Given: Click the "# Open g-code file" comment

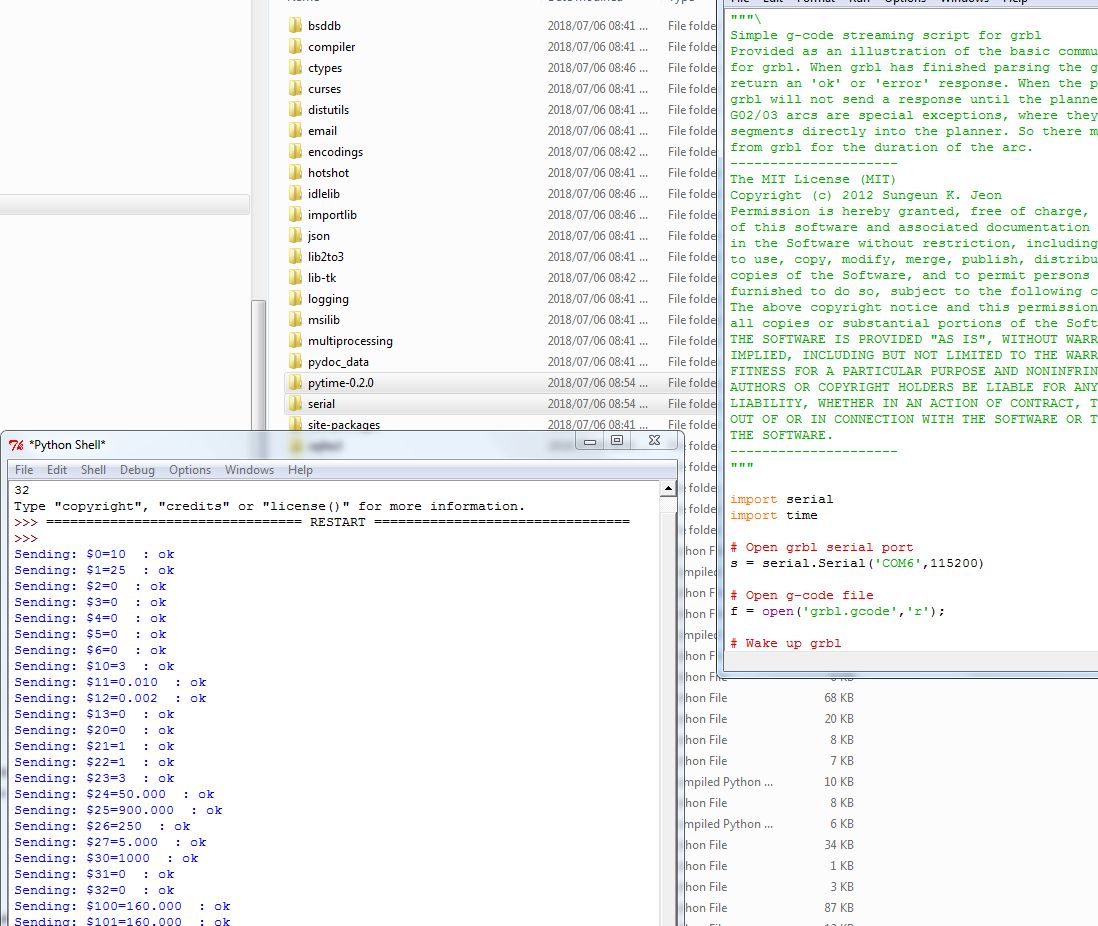Looking at the screenshot, I should pos(802,595).
